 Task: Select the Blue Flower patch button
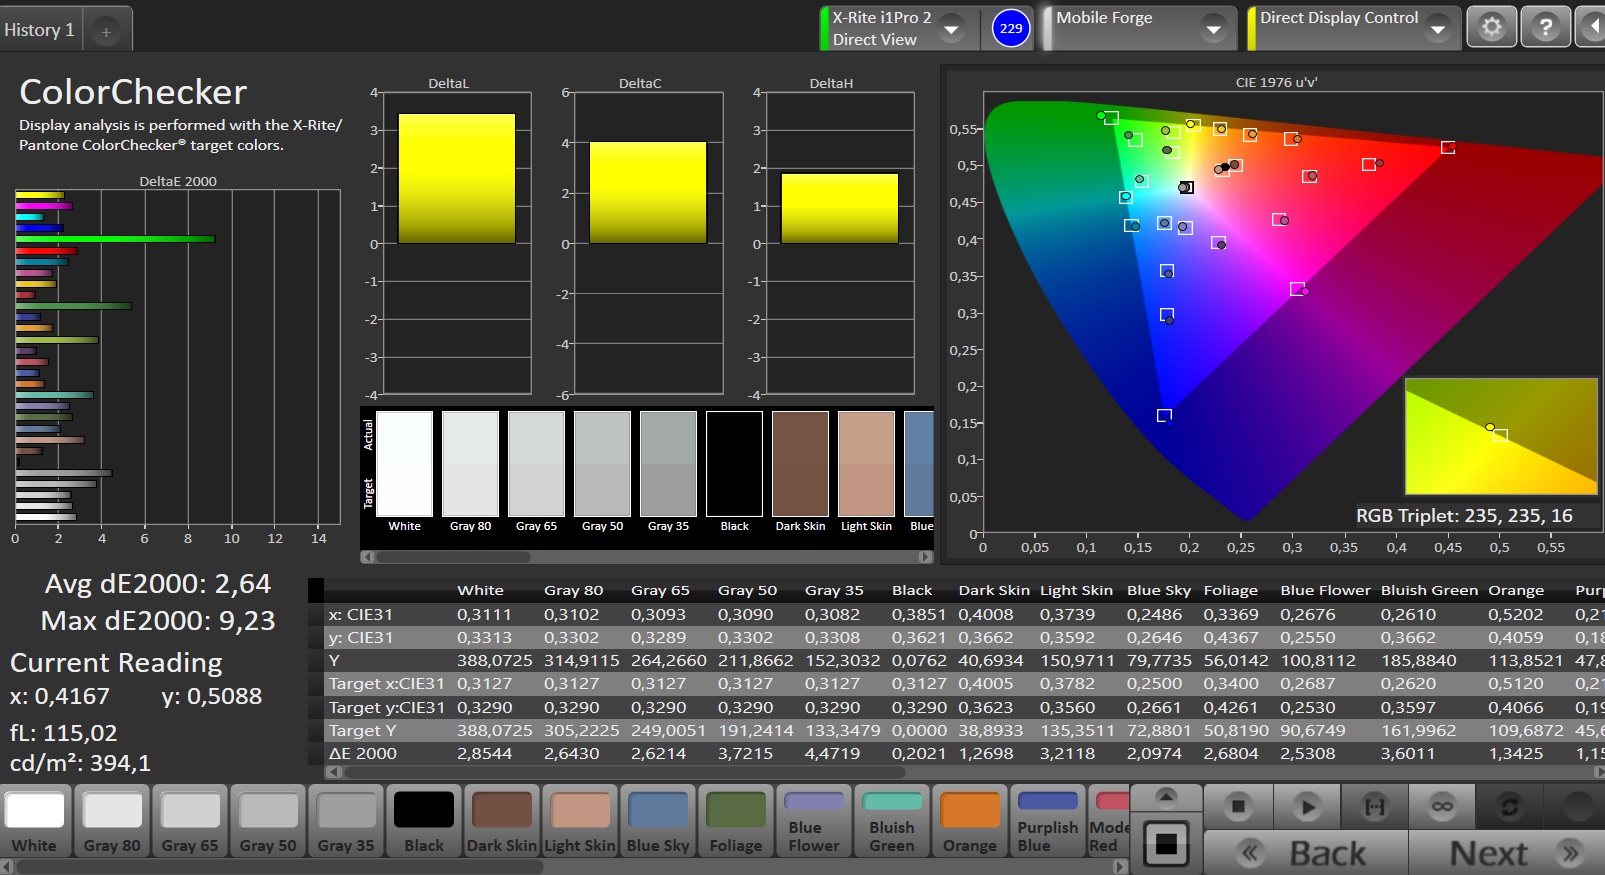pos(814,822)
